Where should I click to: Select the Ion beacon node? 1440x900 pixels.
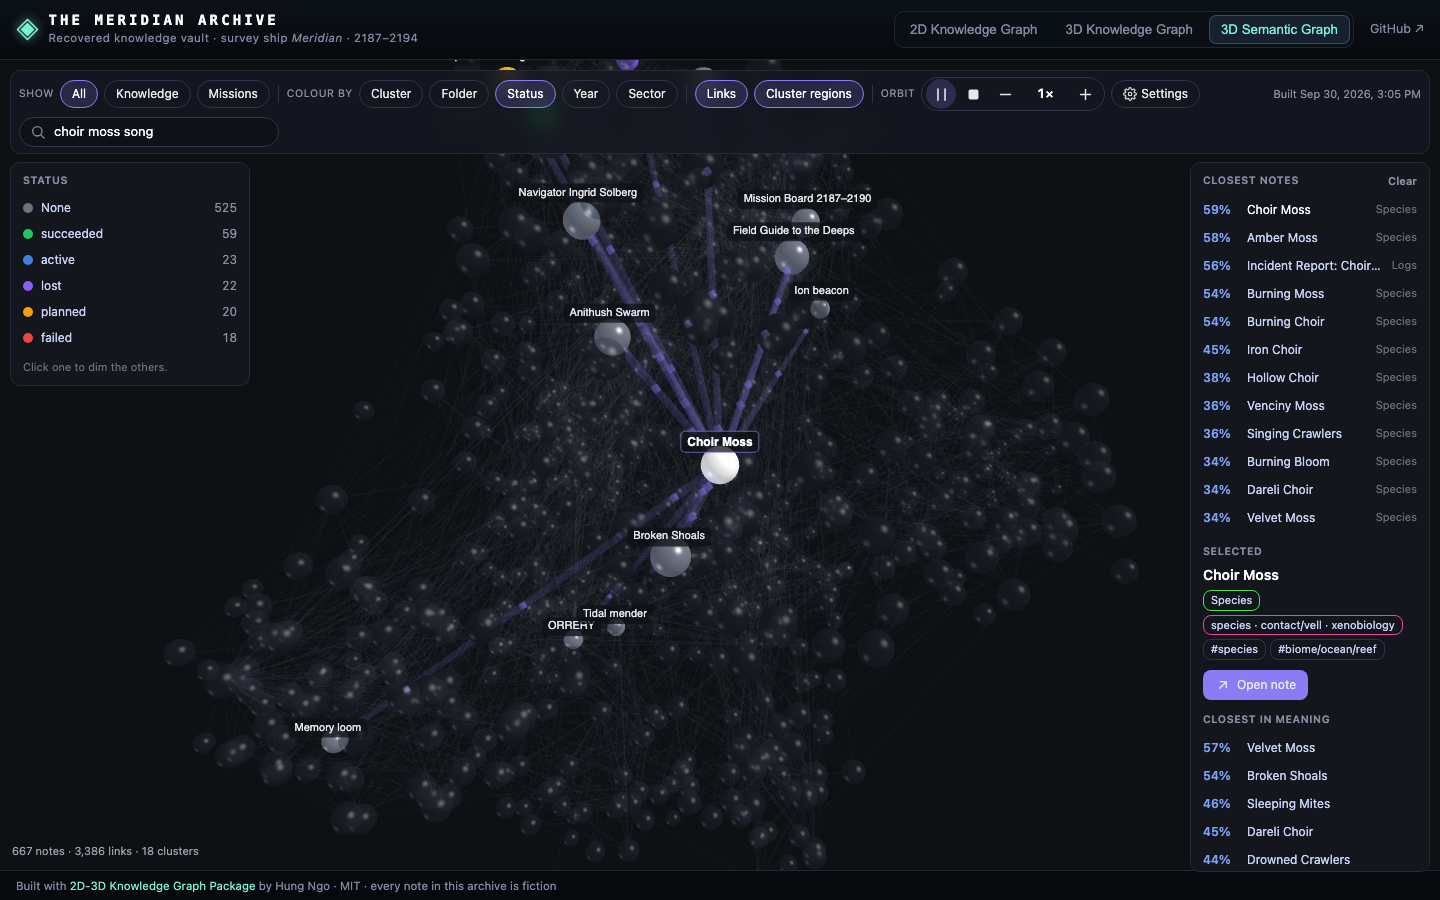coord(820,309)
